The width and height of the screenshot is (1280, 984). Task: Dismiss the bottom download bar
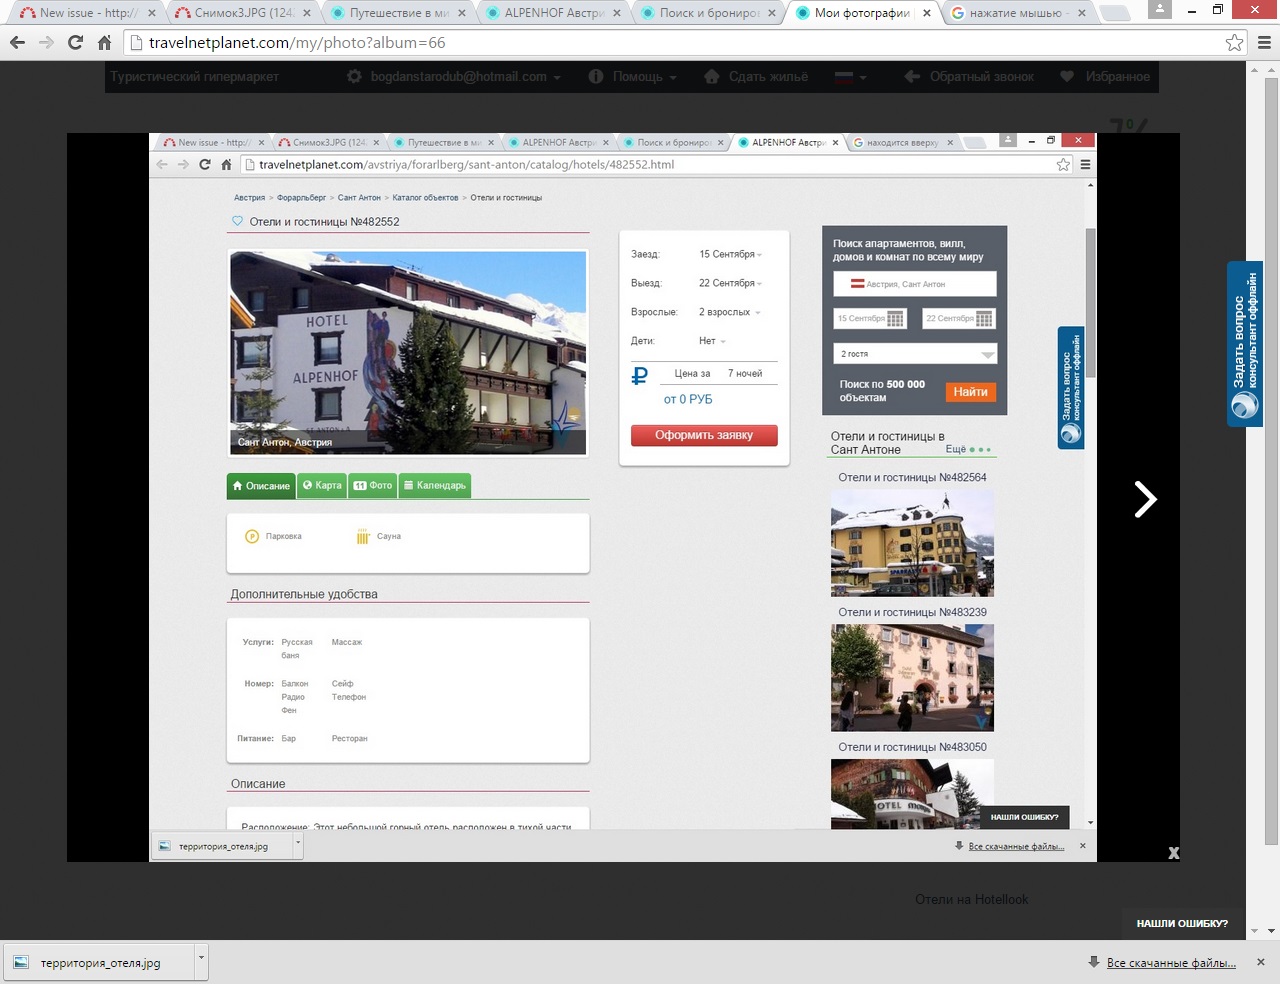(1261, 962)
